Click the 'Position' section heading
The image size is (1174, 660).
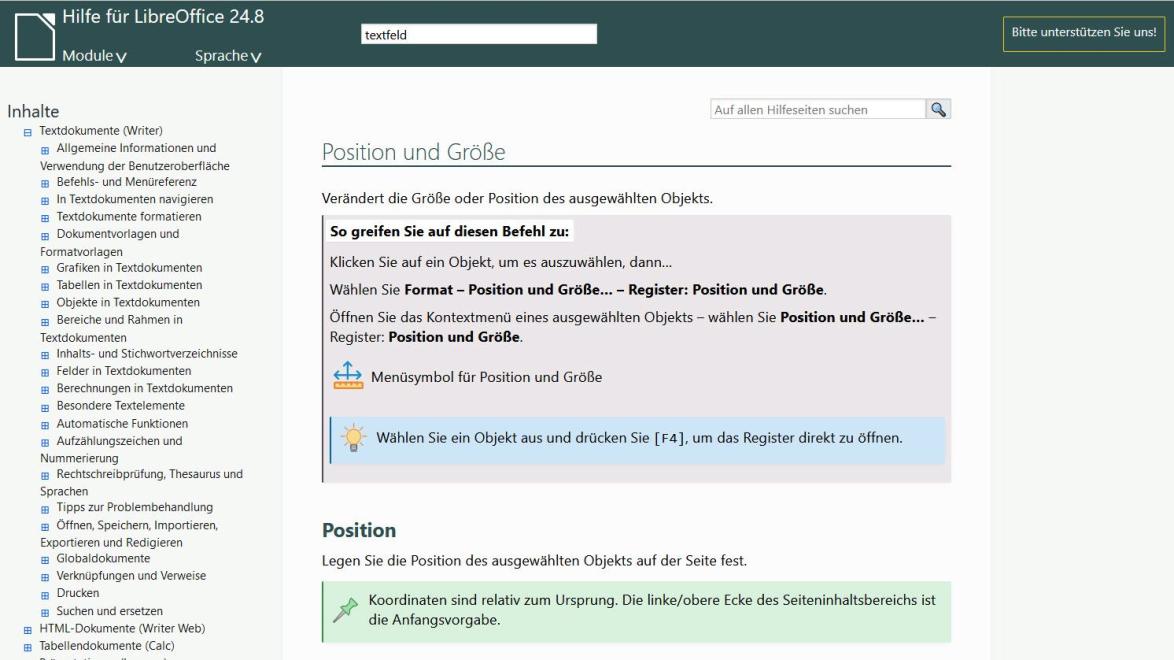click(359, 530)
